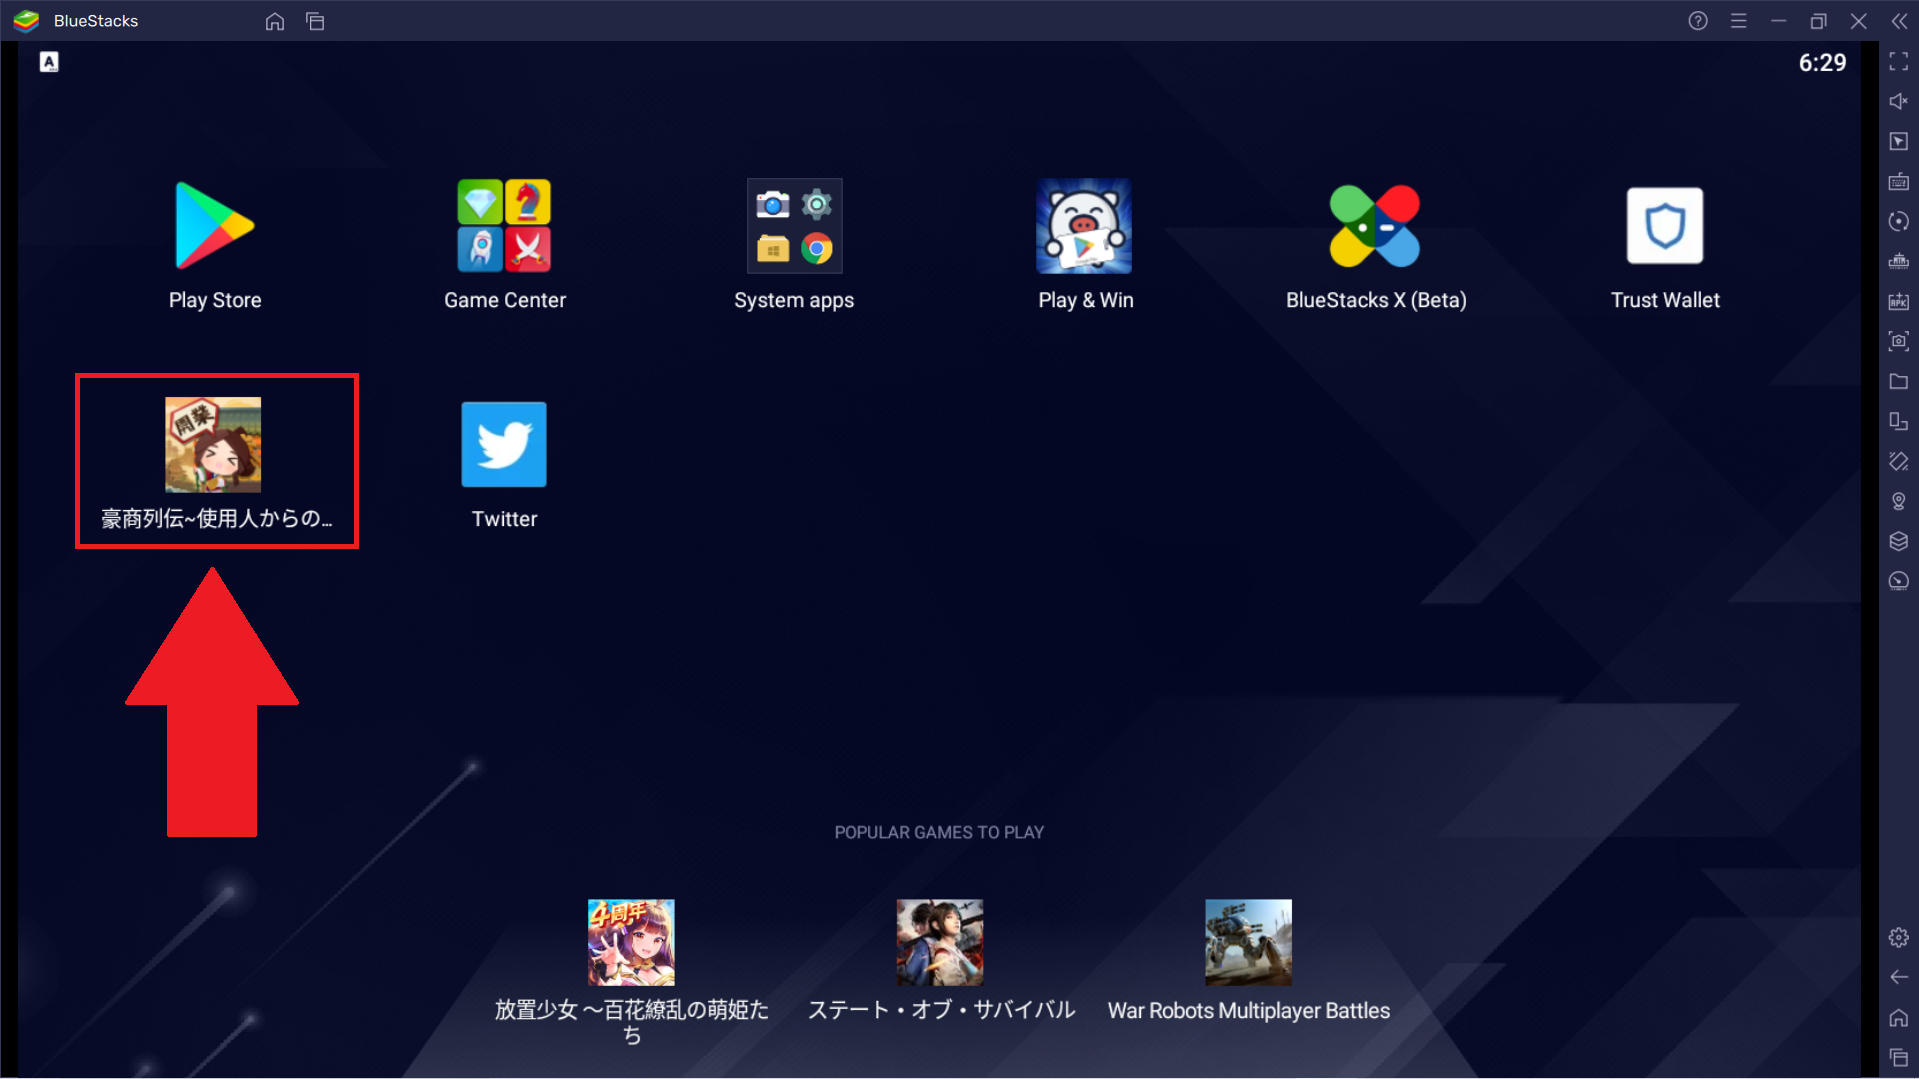Open the location pin icon in the sidebar
The width and height of the screenshot is (1919, 1079).
click(1899, 501)
